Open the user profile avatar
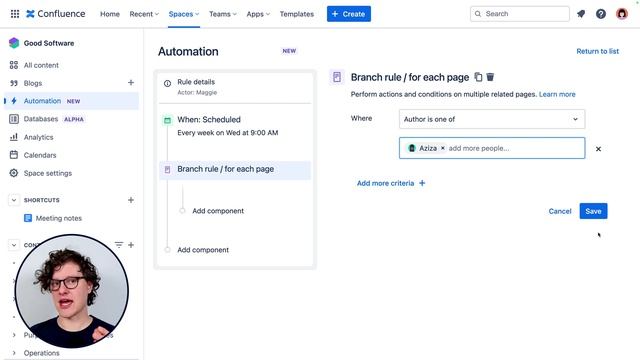640x360 pixels. coord(622,14)
